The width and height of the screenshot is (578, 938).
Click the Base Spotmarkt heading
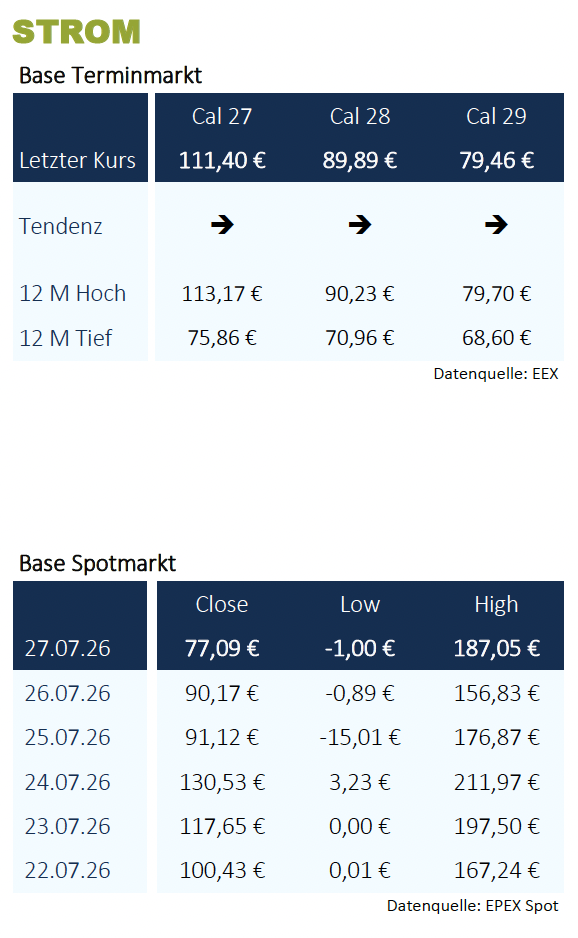[97, 564]
